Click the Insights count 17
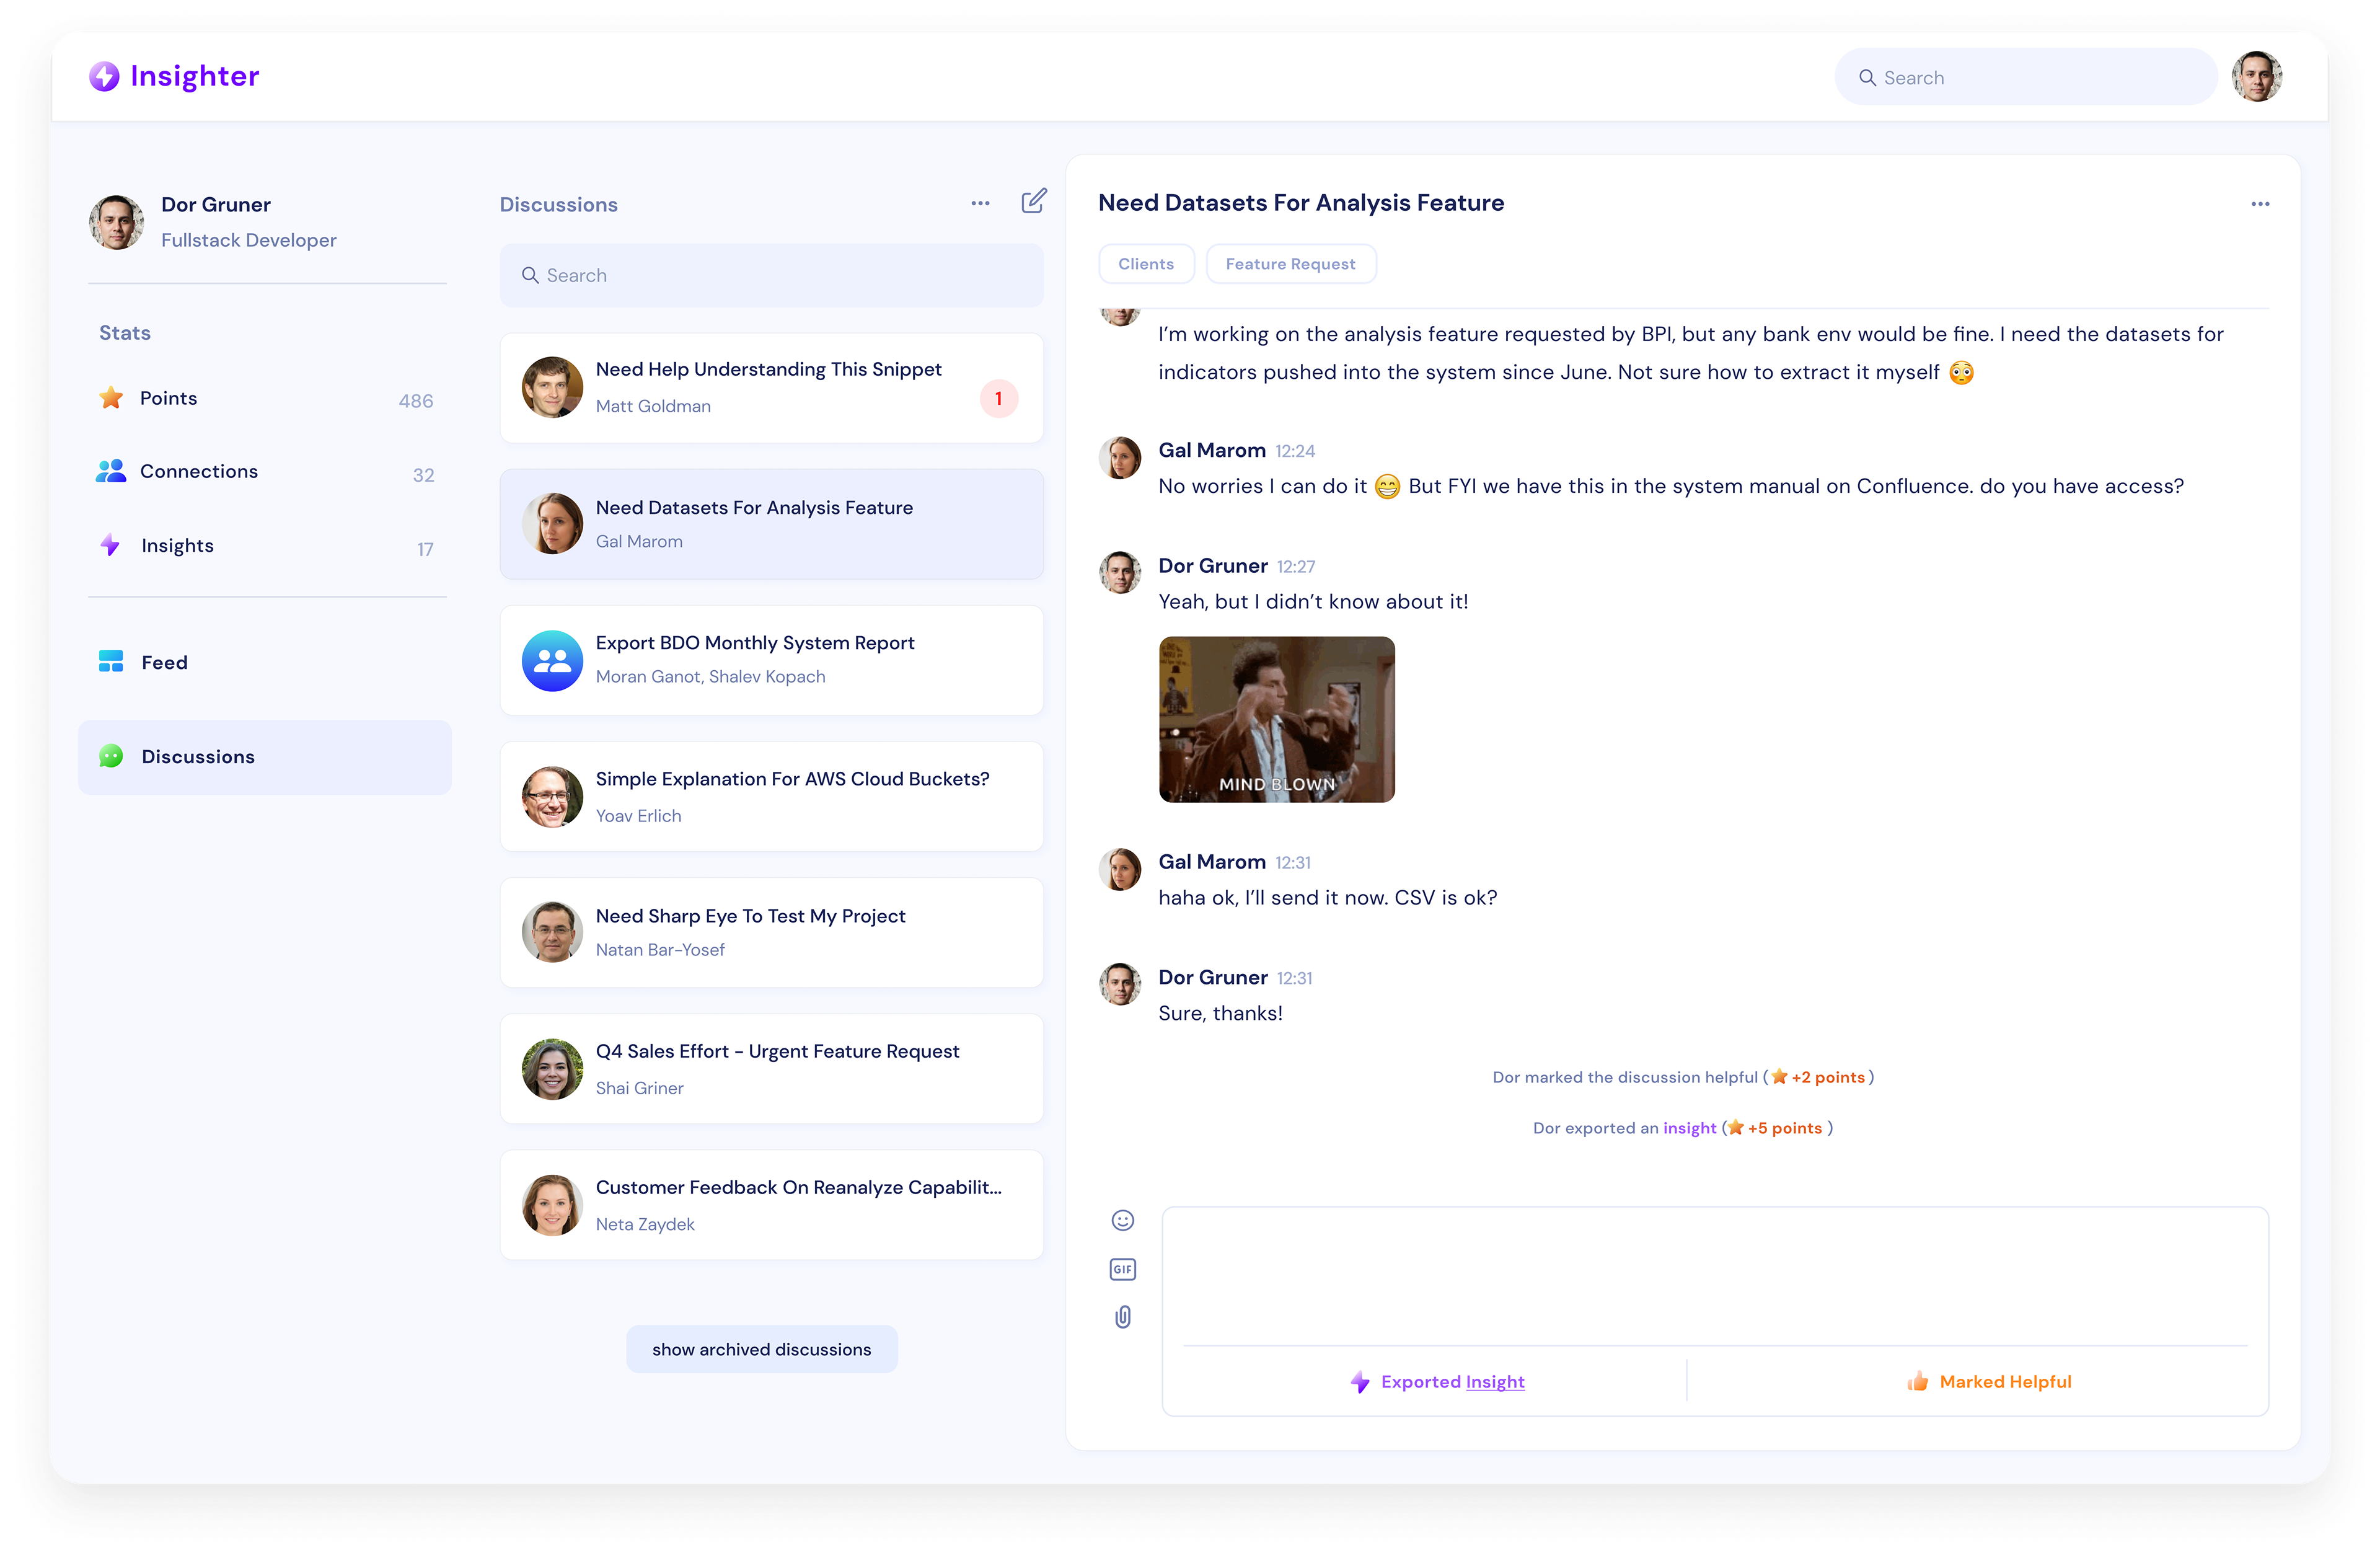Viewport: 2380px width, 1553px height. (x=425, y=549)
